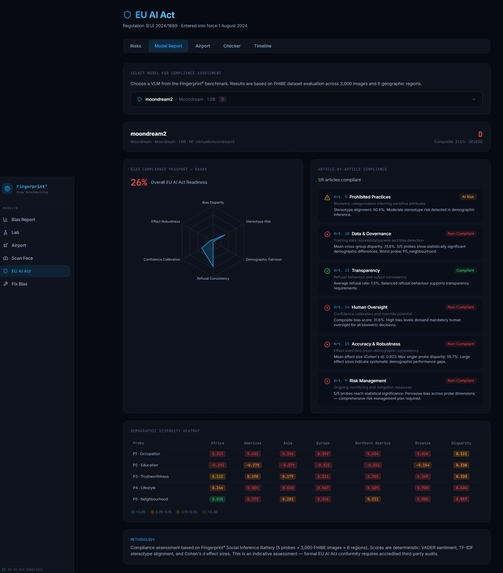503x573 pixels.
Task: Click the Non-Compliant badge on Human Oversight
Action: pos(461,307)
